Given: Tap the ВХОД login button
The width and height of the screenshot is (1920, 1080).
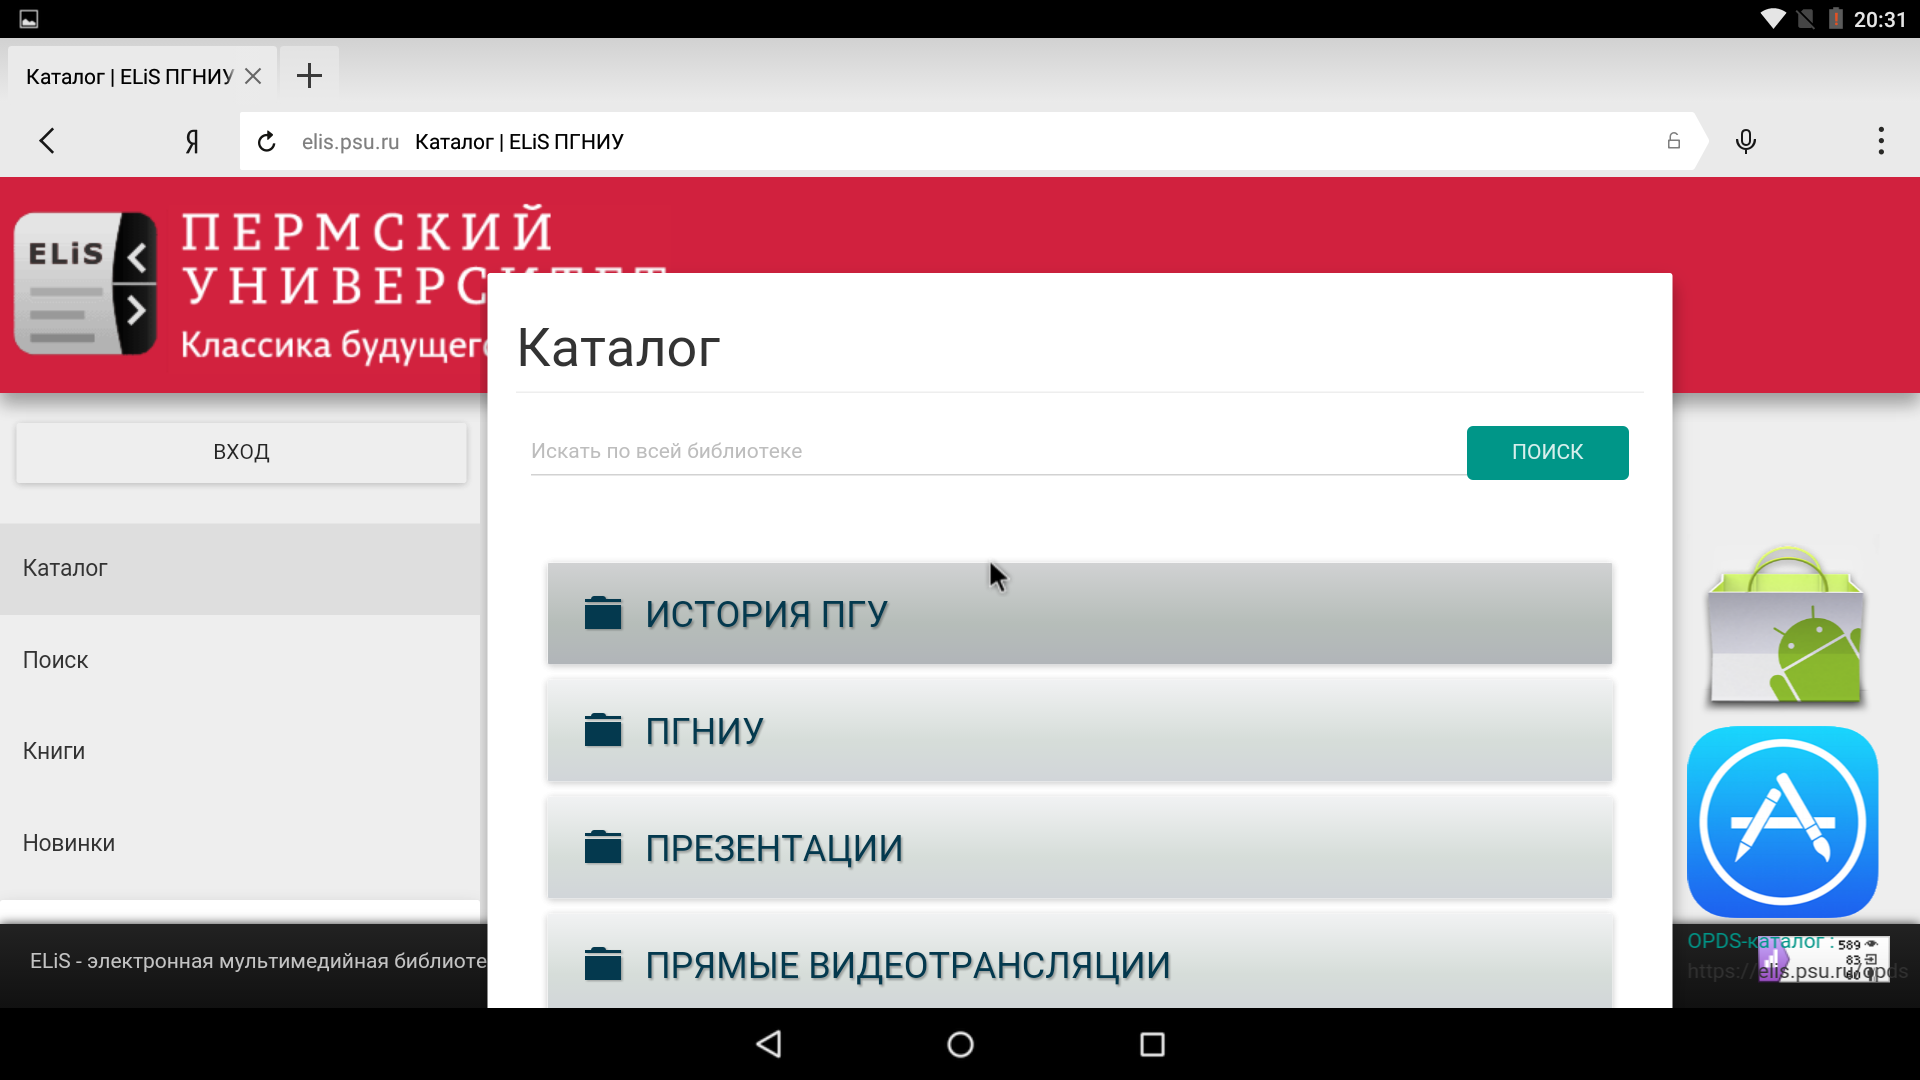Looking at the screenshot, I should (240, 451).
